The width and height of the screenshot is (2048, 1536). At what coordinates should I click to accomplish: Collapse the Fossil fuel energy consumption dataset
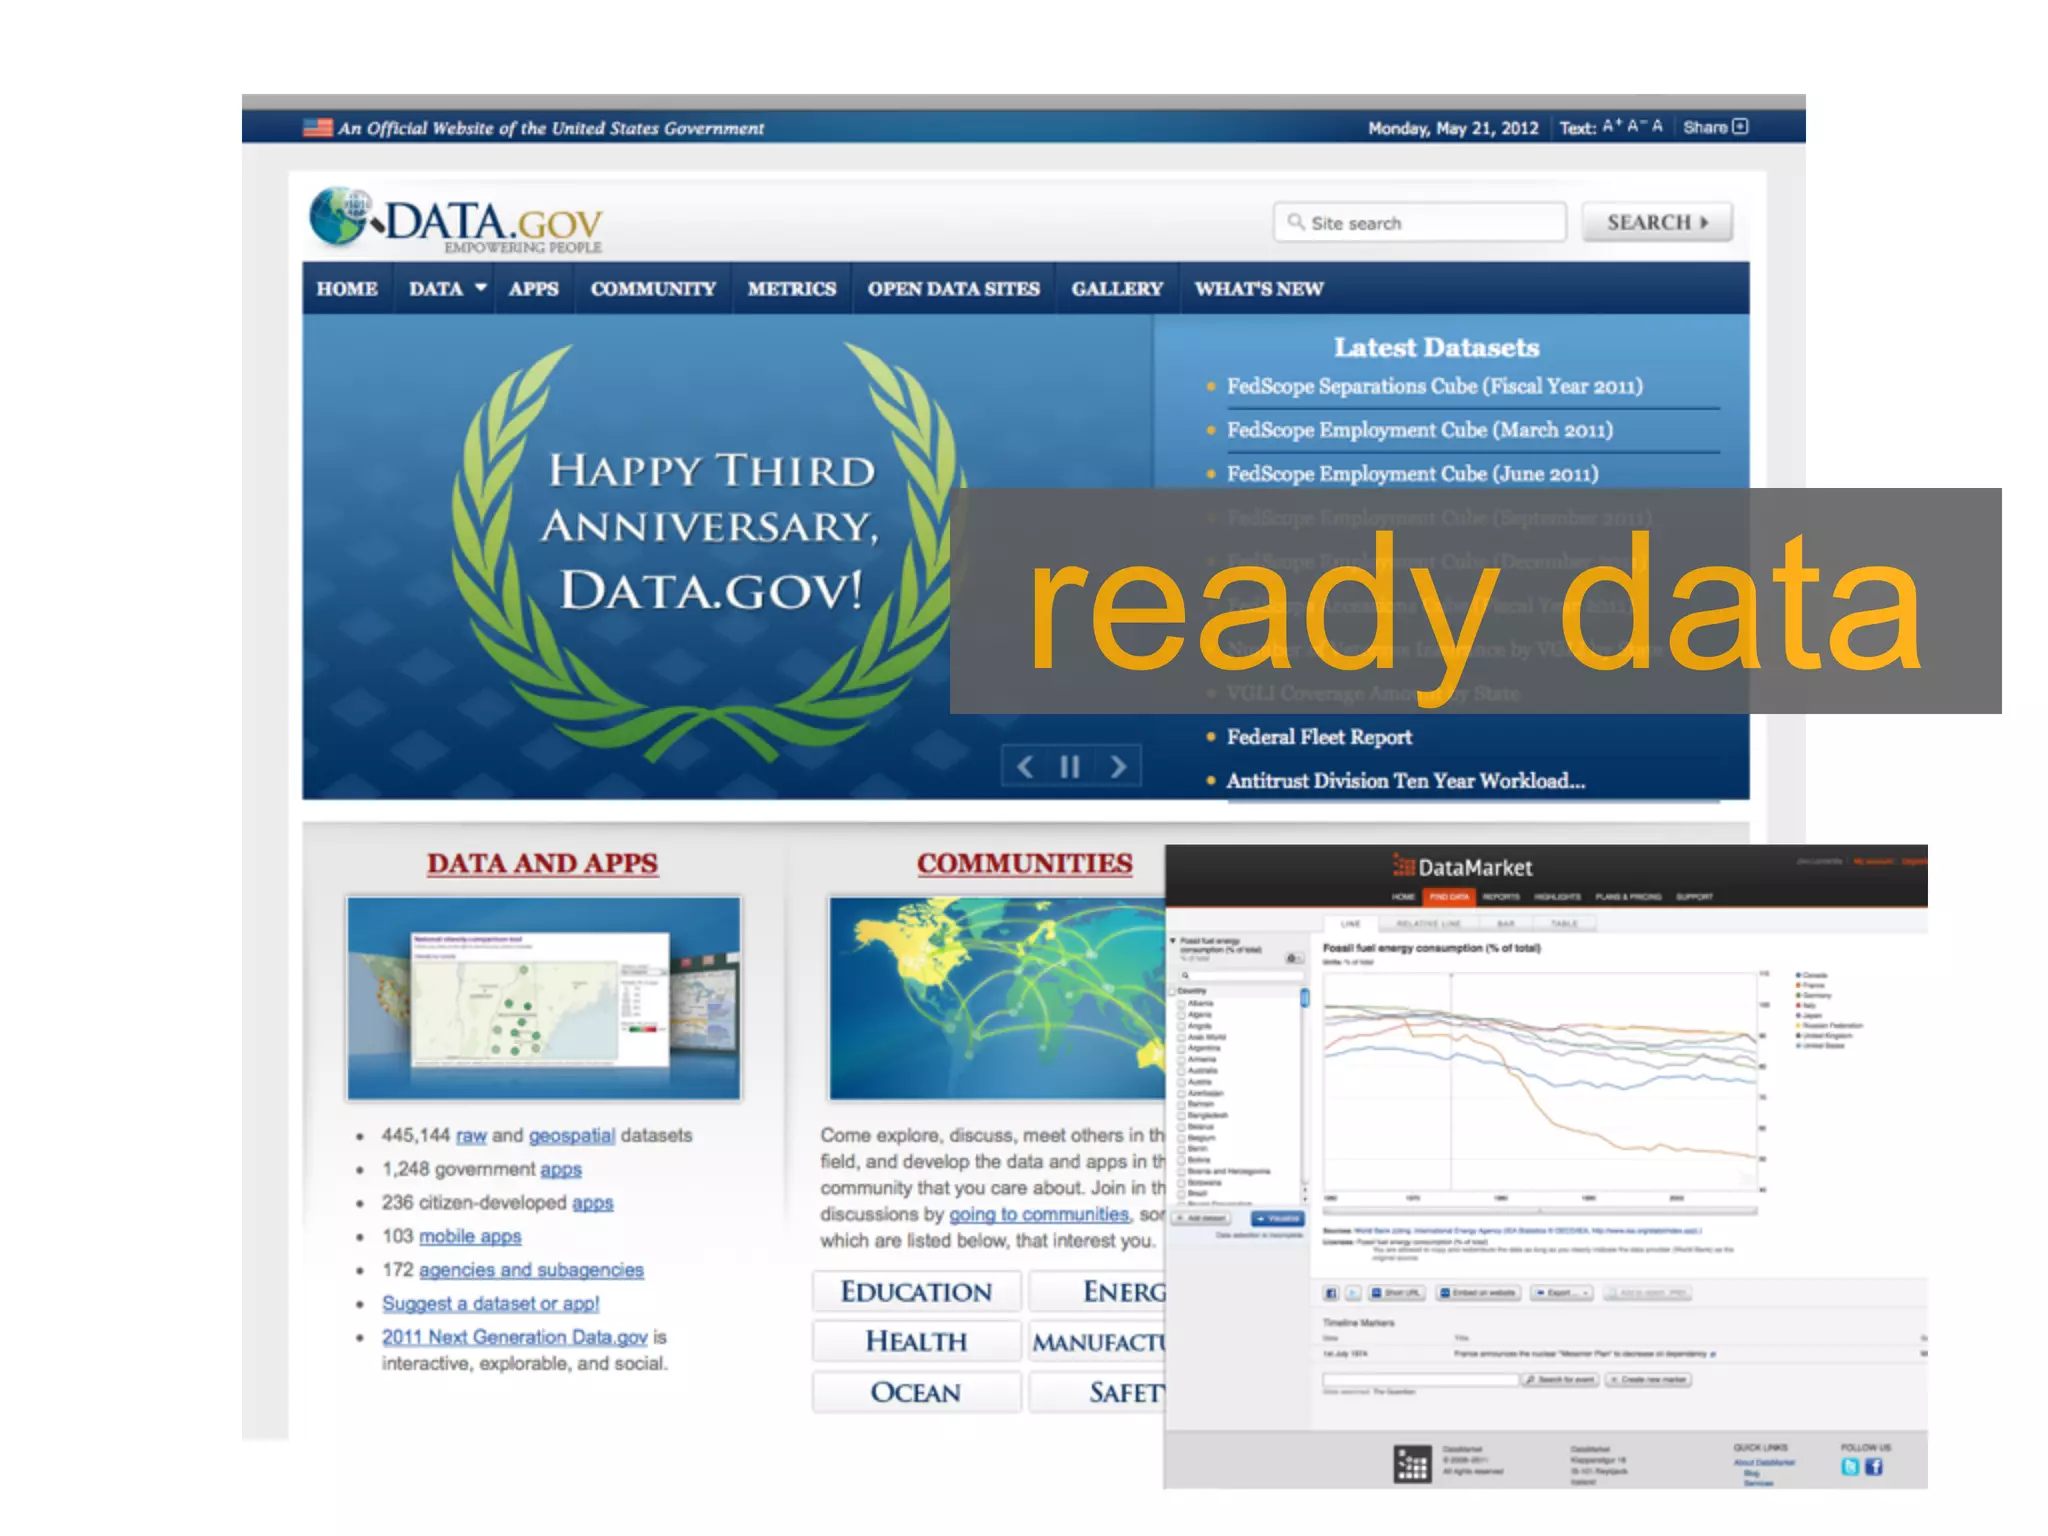[x=1173, y=941]
